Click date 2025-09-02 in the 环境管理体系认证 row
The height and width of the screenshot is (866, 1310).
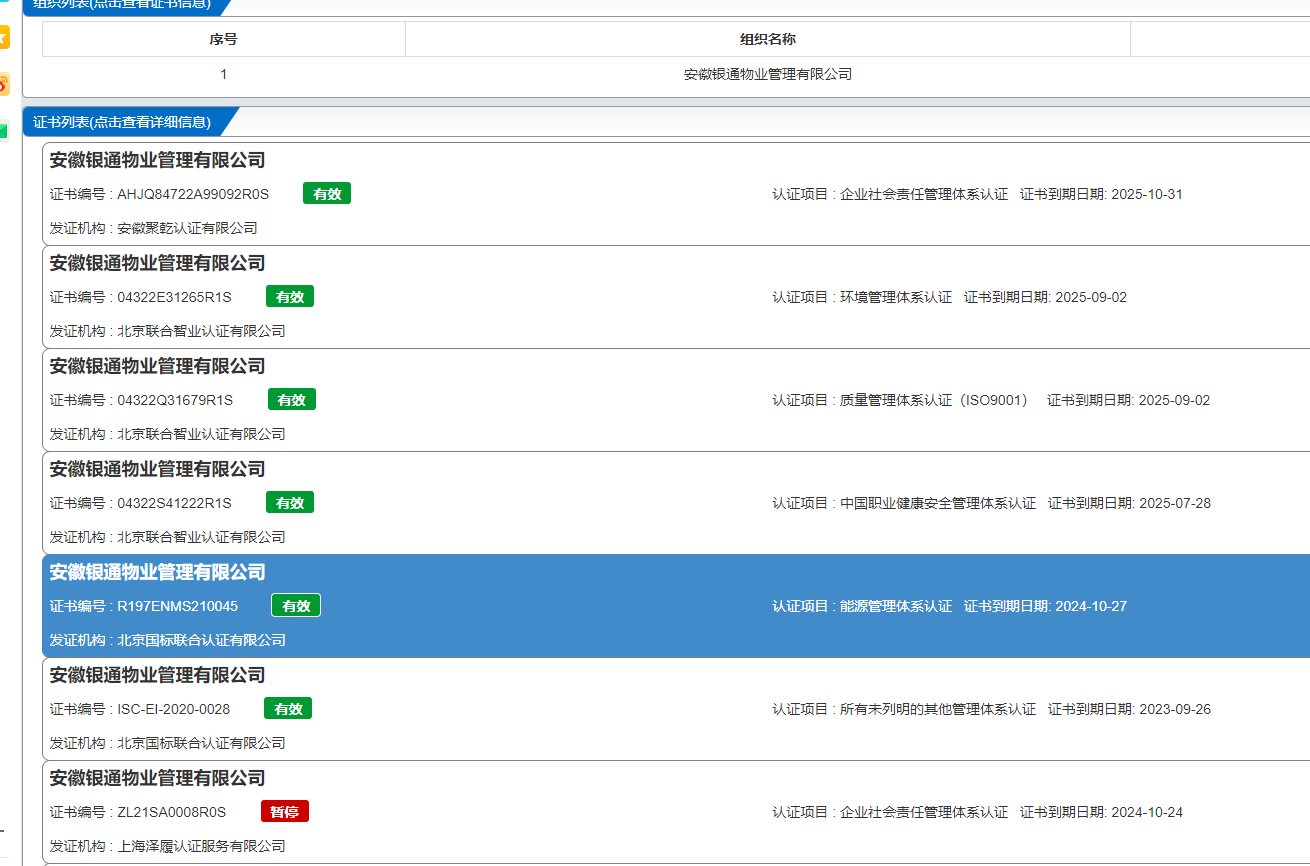click(x=1091, y=297)
